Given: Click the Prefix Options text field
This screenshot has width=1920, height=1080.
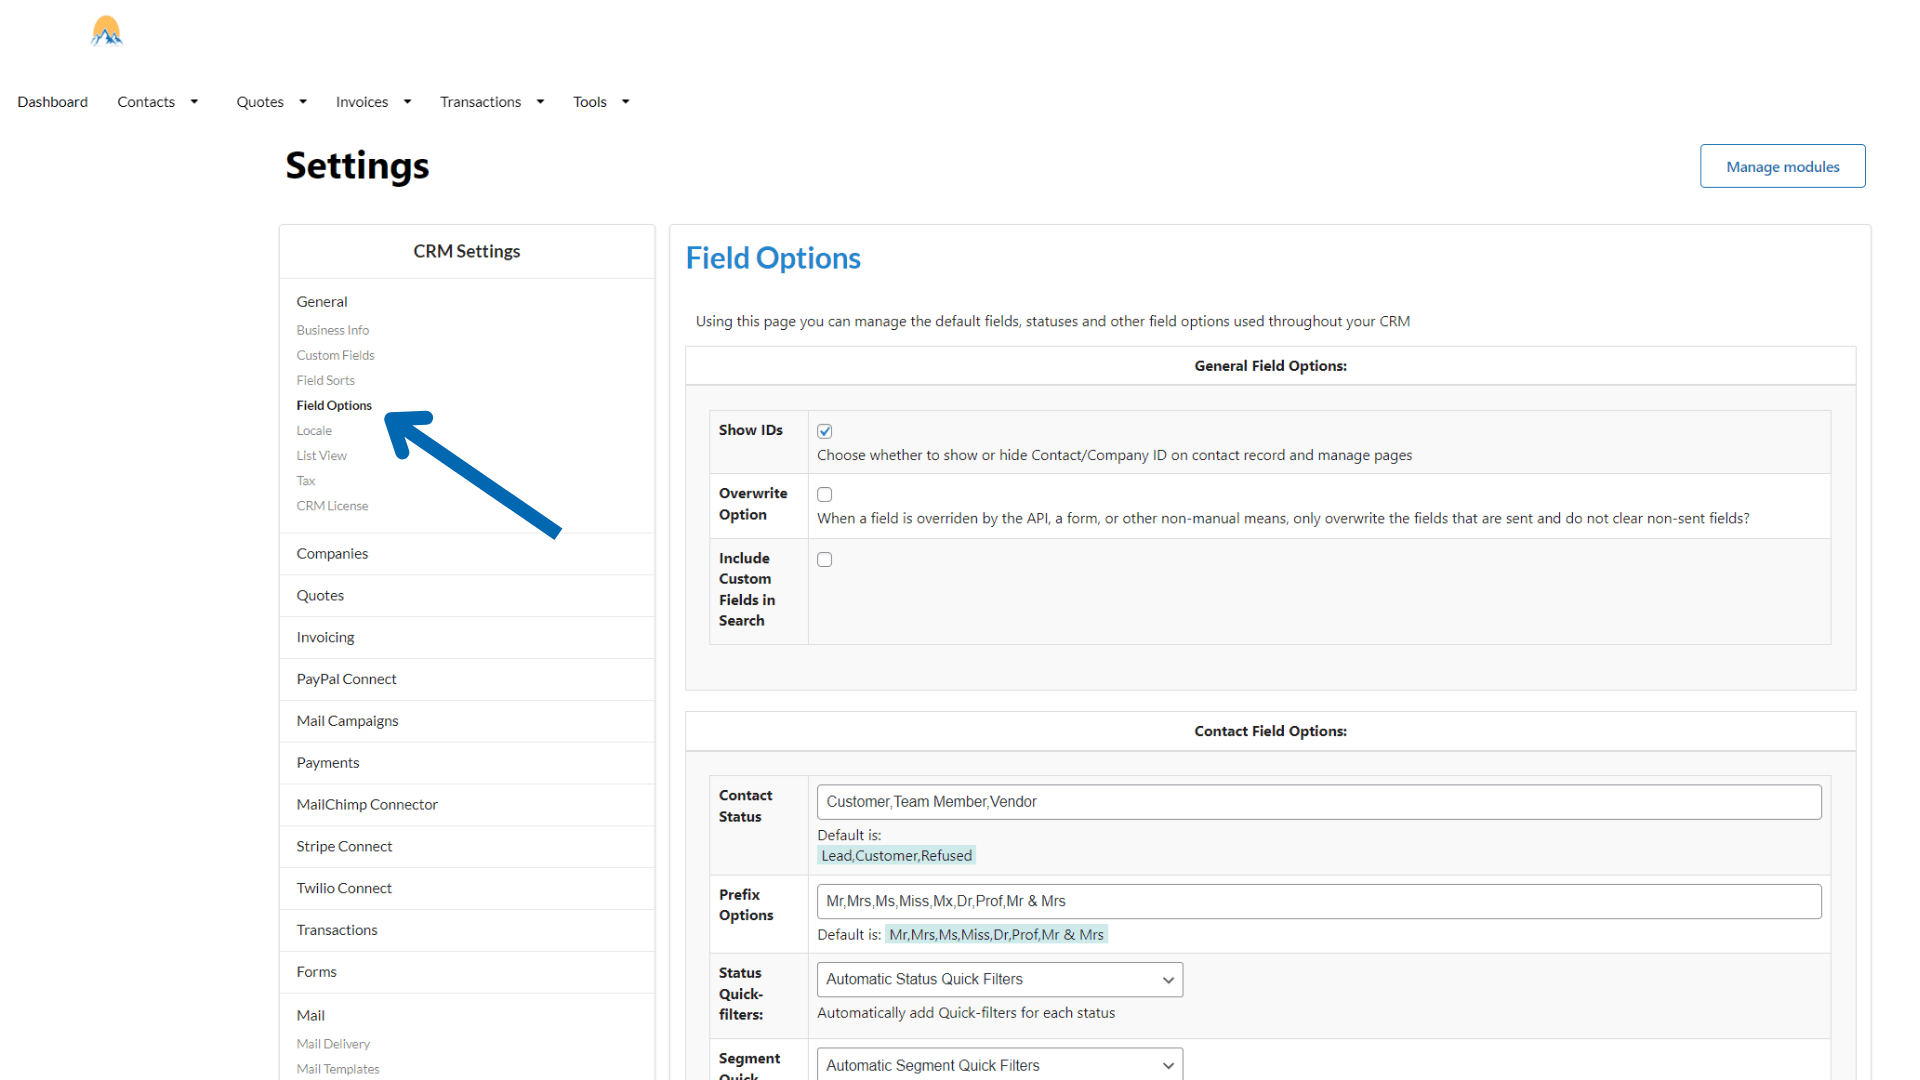Looking at the screenshot, I should [1318, 901].
